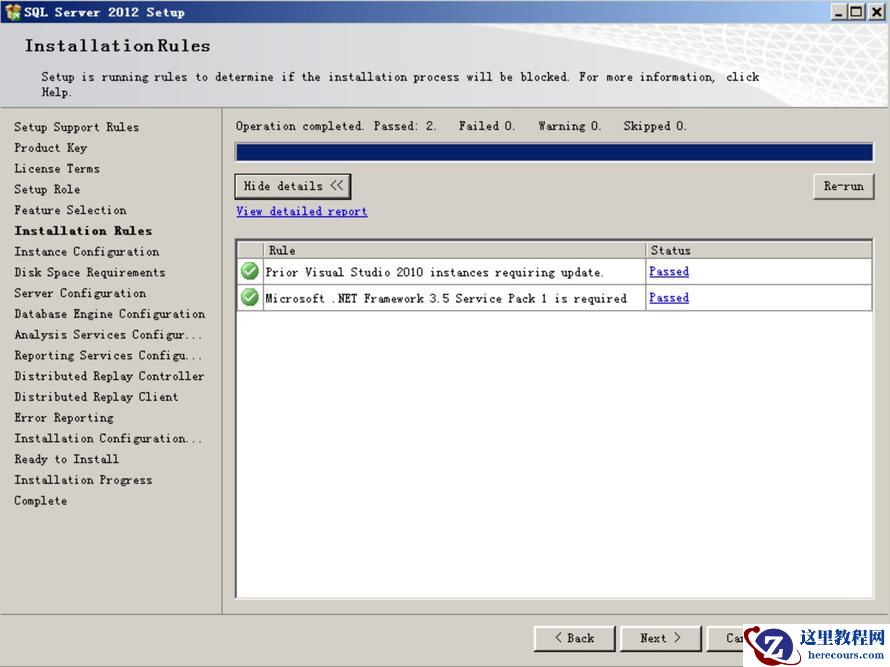Image resolution: width=890 pixels, height=667 pixels.
Task: Click Prior Visual Studio 2010 instances rule text
Action: 434,272
